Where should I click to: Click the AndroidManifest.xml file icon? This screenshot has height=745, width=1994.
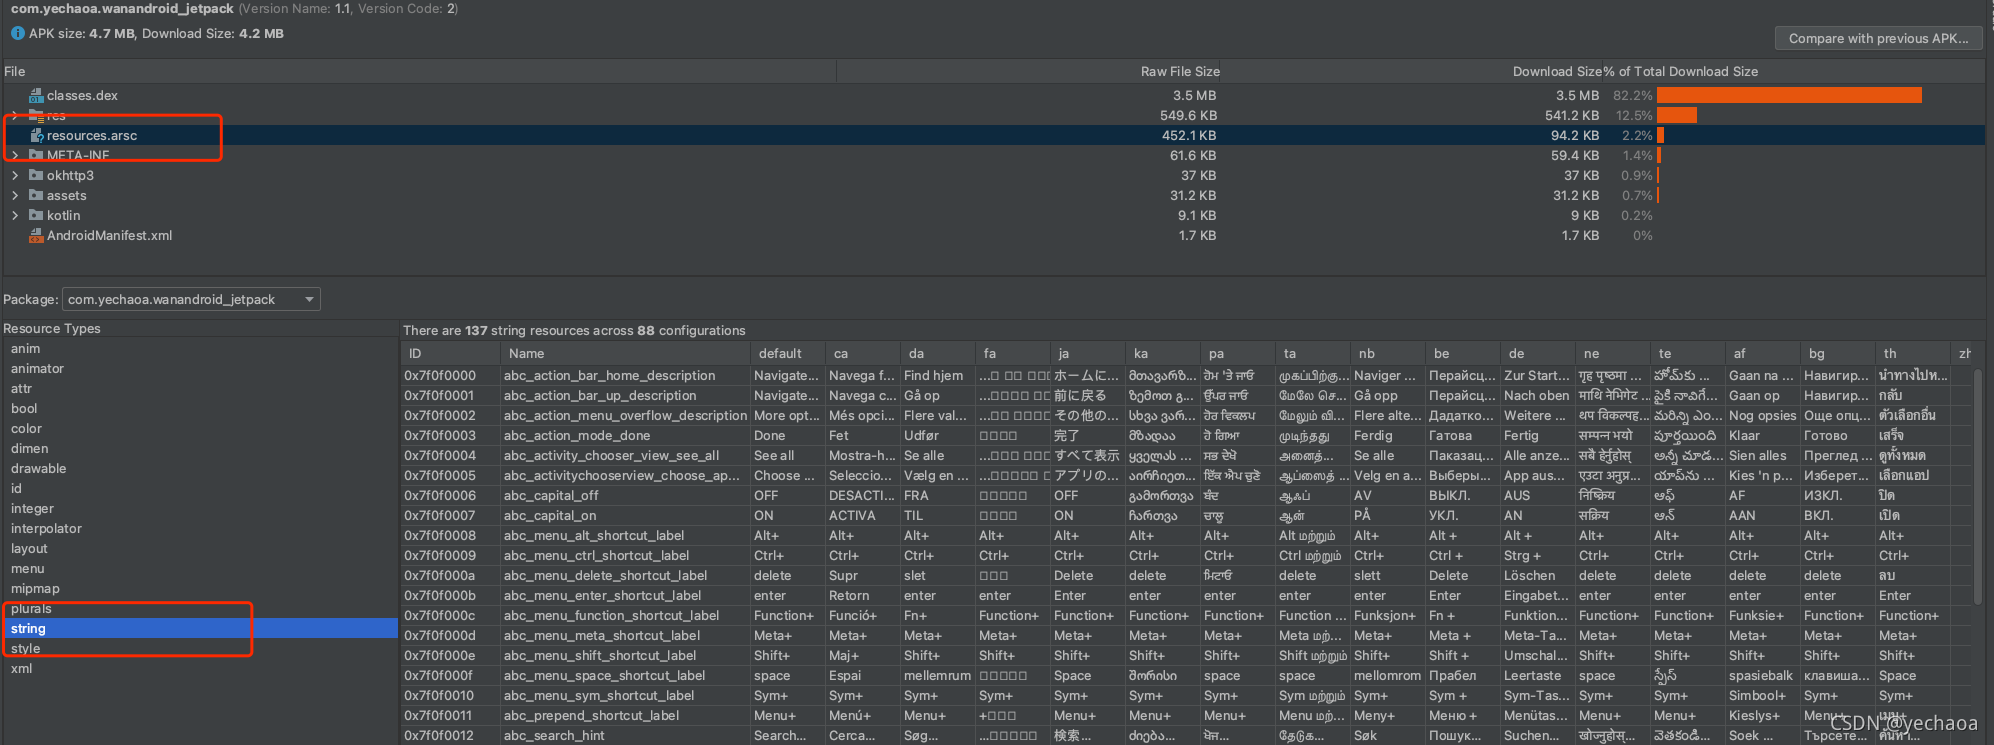coord(36,236)
